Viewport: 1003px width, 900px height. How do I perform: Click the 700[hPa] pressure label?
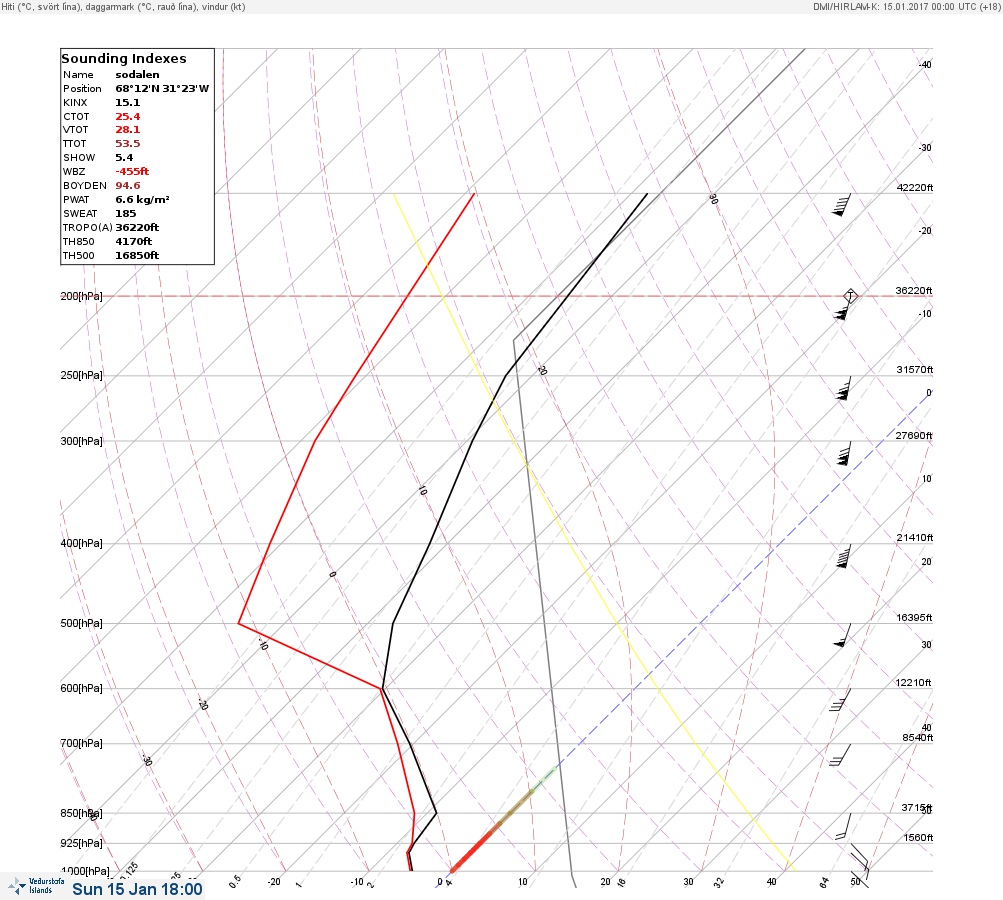pos(81,743)
